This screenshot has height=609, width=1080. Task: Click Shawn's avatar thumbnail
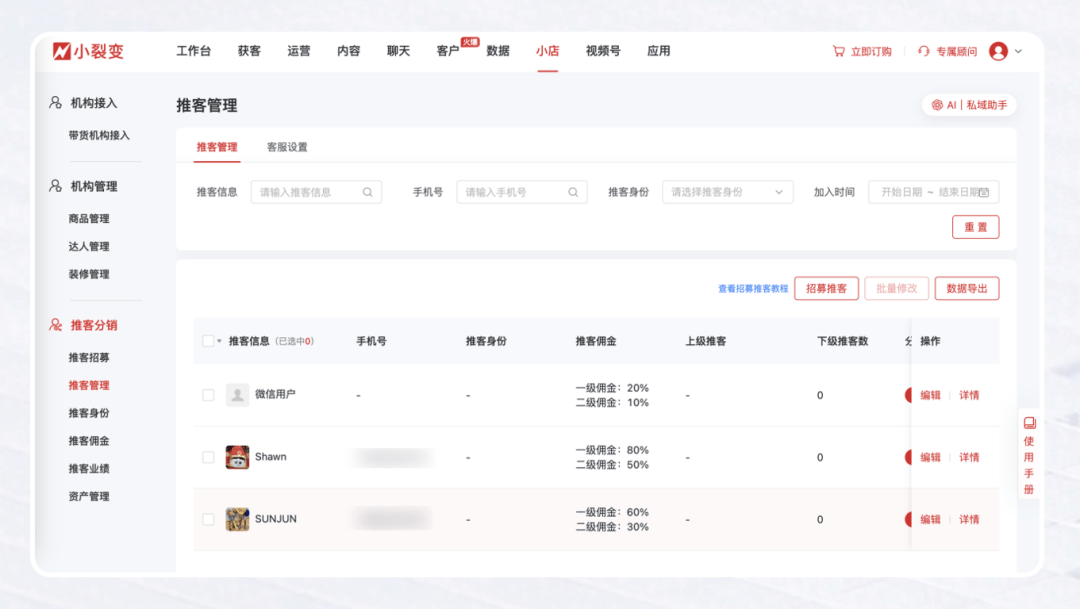237,457
